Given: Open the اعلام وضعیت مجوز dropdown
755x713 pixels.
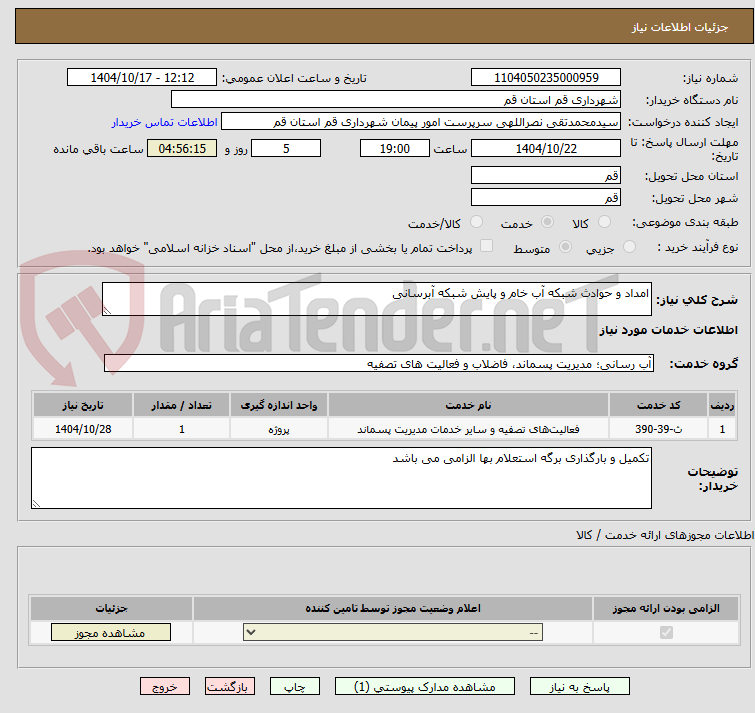Looking at the screenshot, I should [x=393, y=632].
